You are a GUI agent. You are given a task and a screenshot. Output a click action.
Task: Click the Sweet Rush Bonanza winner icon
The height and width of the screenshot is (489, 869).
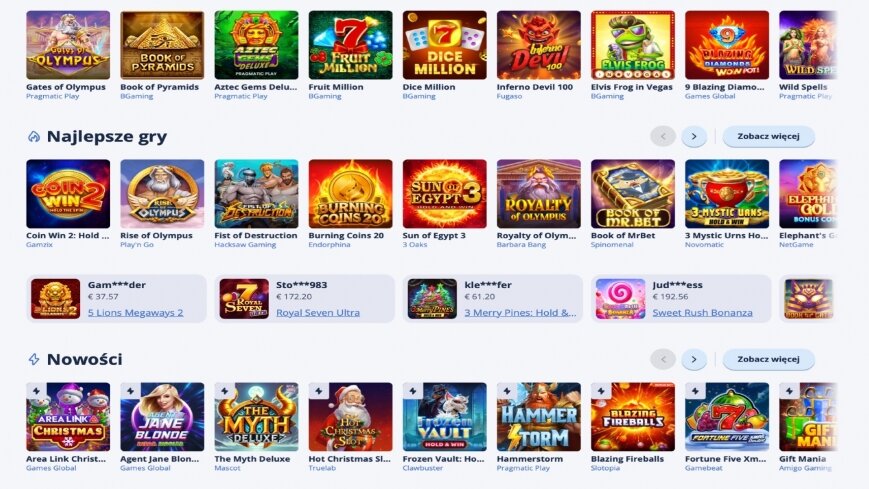pyautogui.click(x=620, y=299)
